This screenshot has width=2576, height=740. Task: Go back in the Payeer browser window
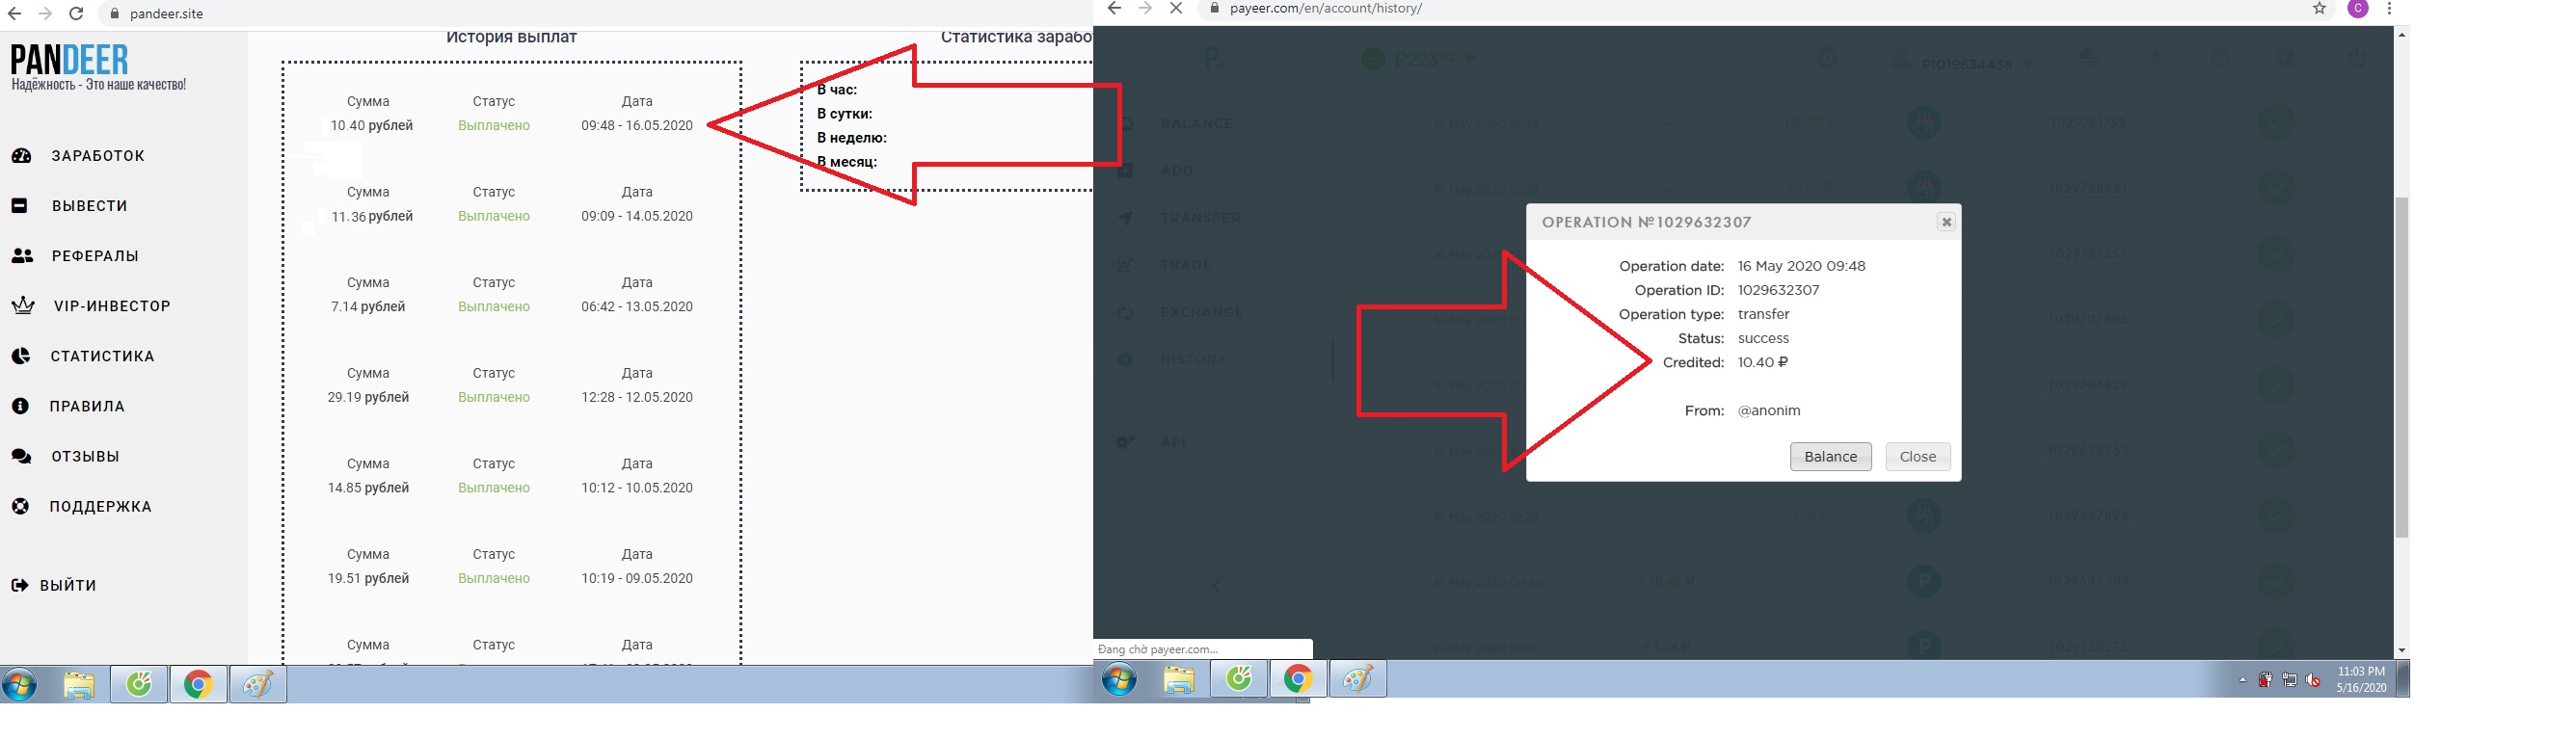coord(1114,8)
